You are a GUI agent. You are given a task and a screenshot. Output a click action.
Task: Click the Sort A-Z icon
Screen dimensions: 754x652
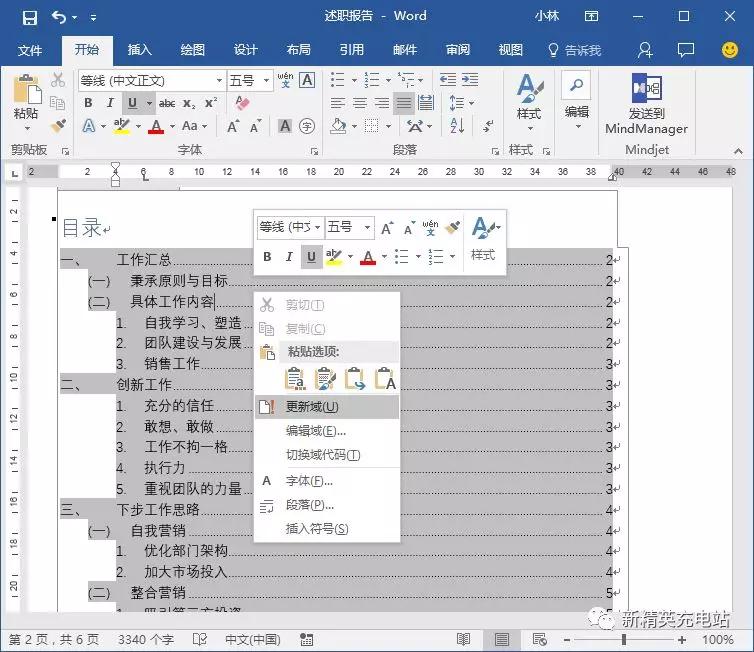pyautogui.click(x=457, y=126)
